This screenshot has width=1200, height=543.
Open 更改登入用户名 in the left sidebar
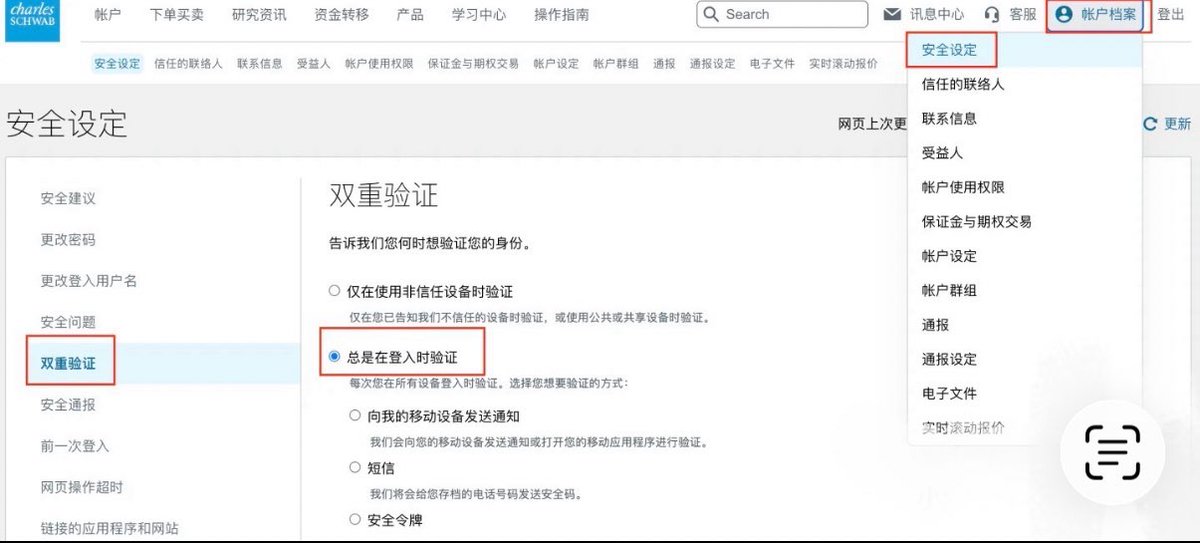(89, 281)
